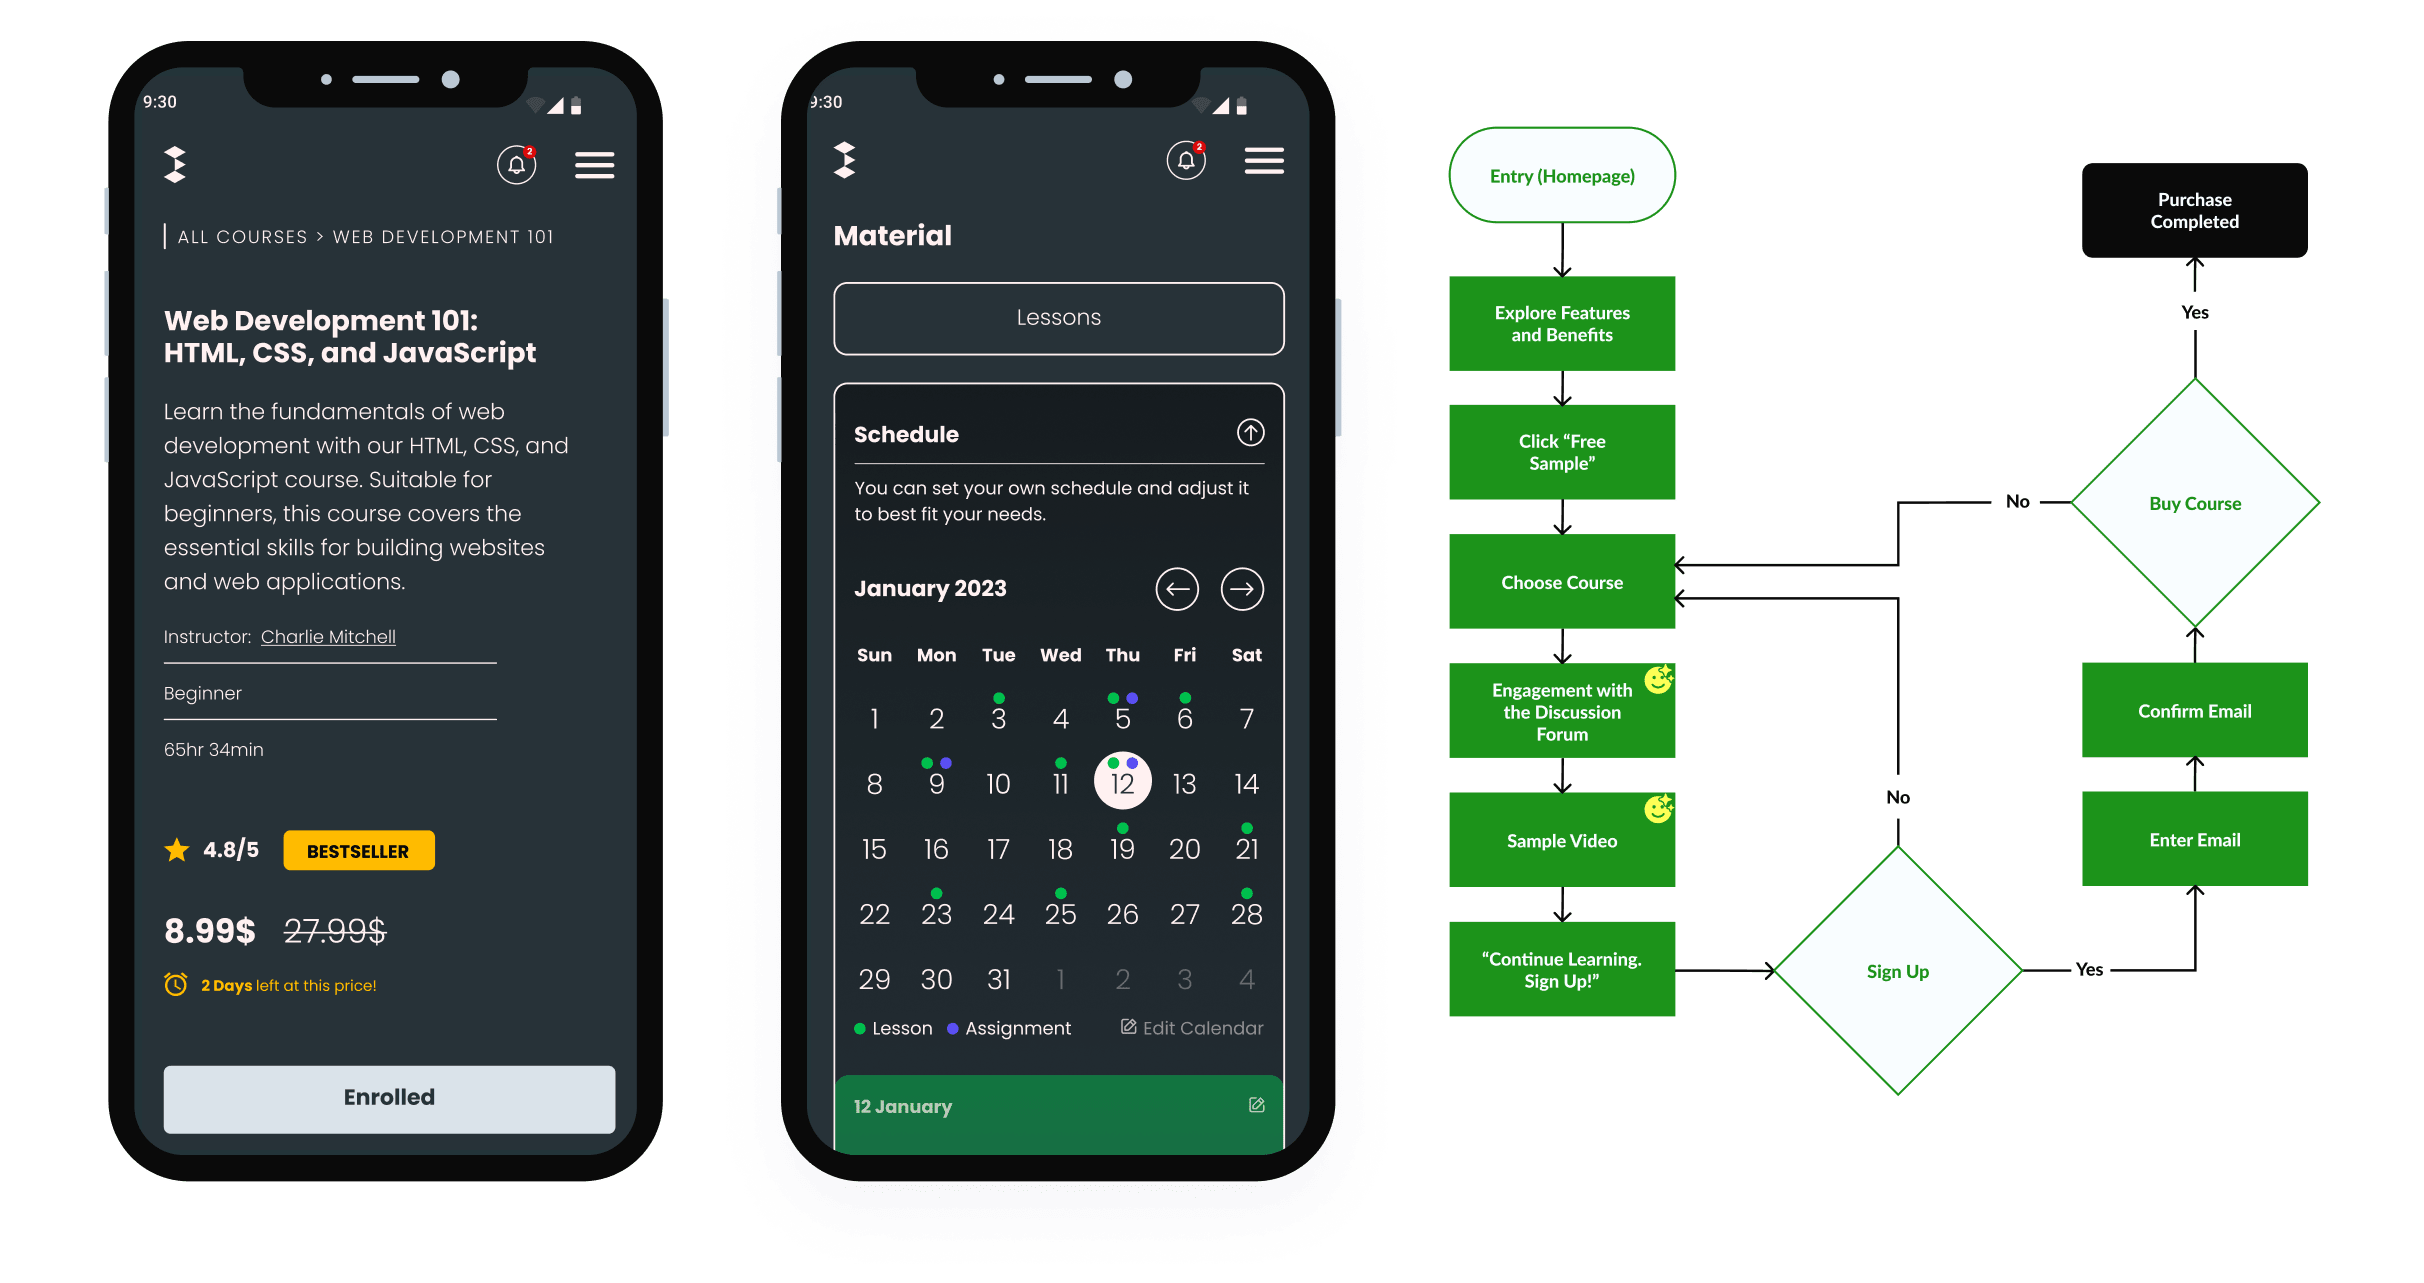This screenshot has height=1283, width=2424.
Task: Select the Enrolled button on course page
Action: (x=390, y=1095)
